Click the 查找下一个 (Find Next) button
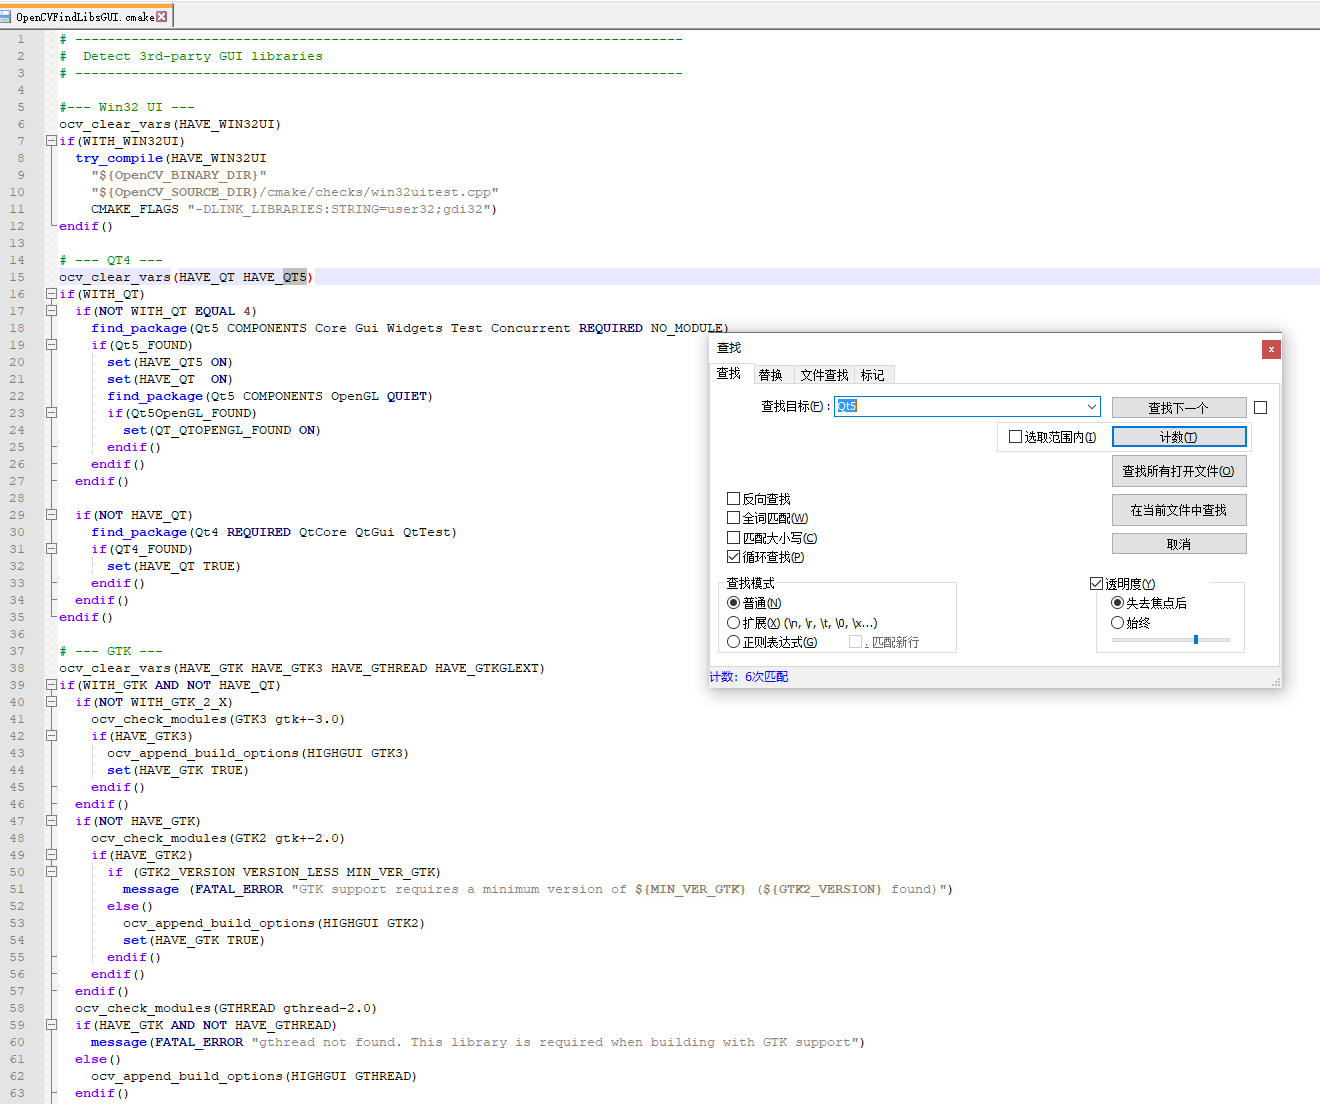The height and width of the screenshot is (1104, 1320). [x=1178, y=407]
